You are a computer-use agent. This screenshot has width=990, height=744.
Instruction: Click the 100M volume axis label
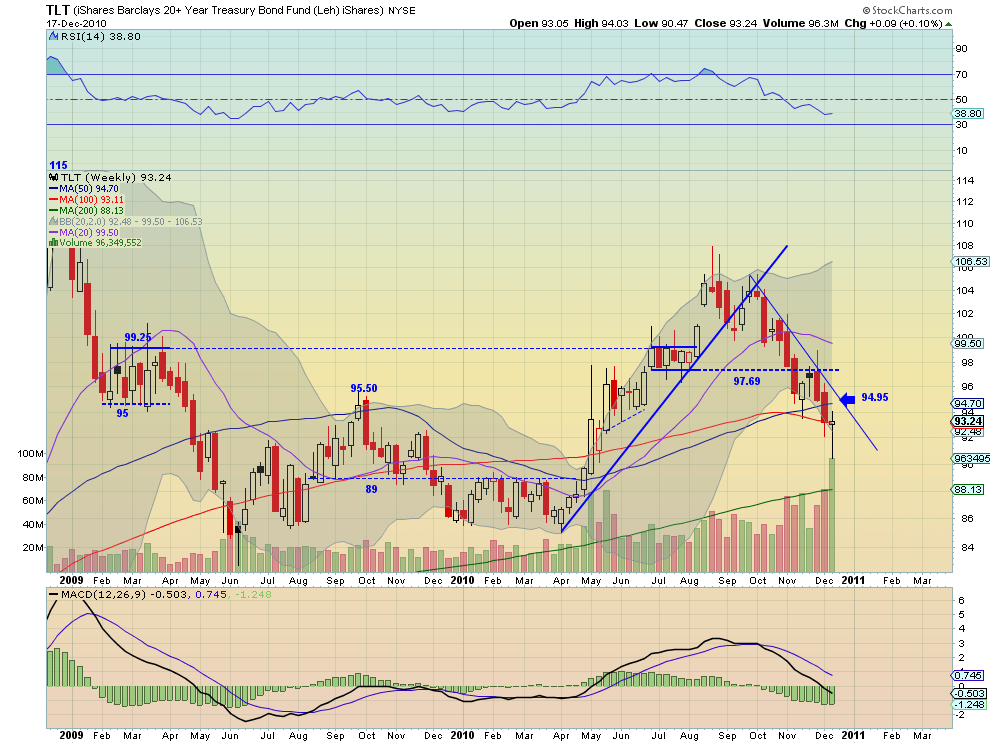pos(31,453)
